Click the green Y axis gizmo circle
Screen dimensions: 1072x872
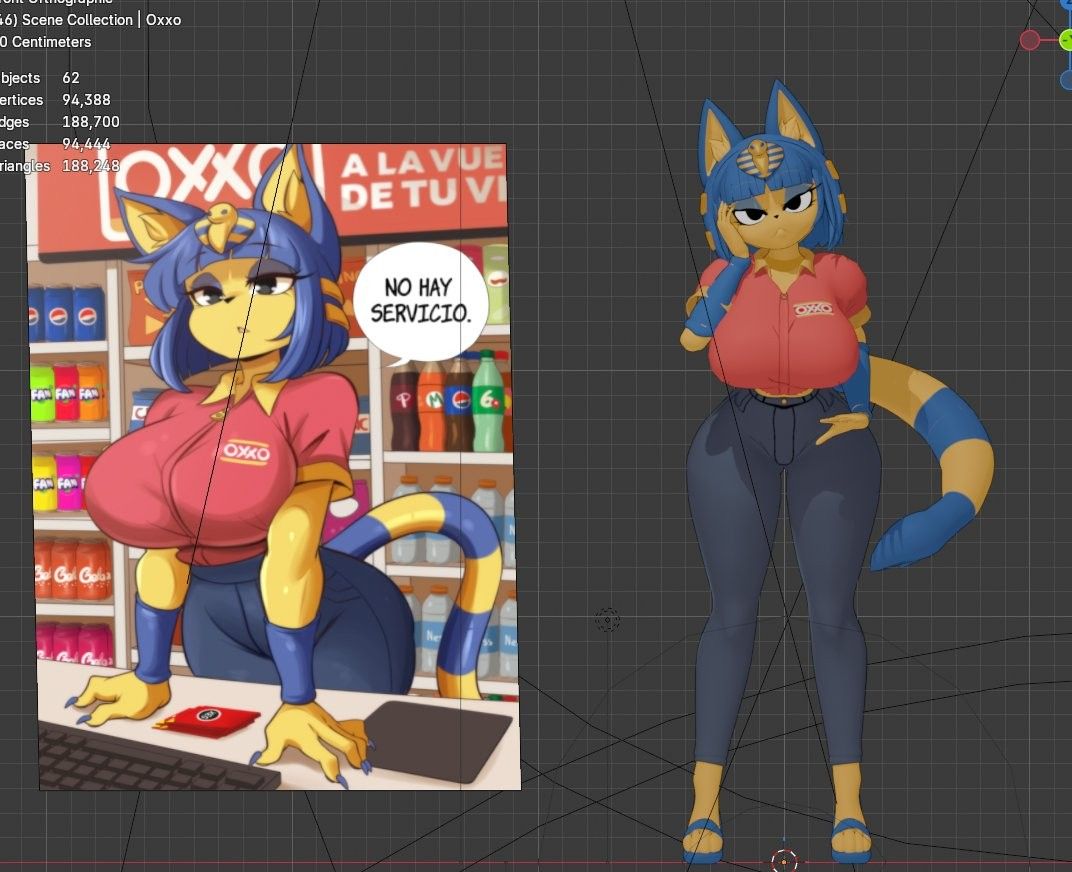1066,40
